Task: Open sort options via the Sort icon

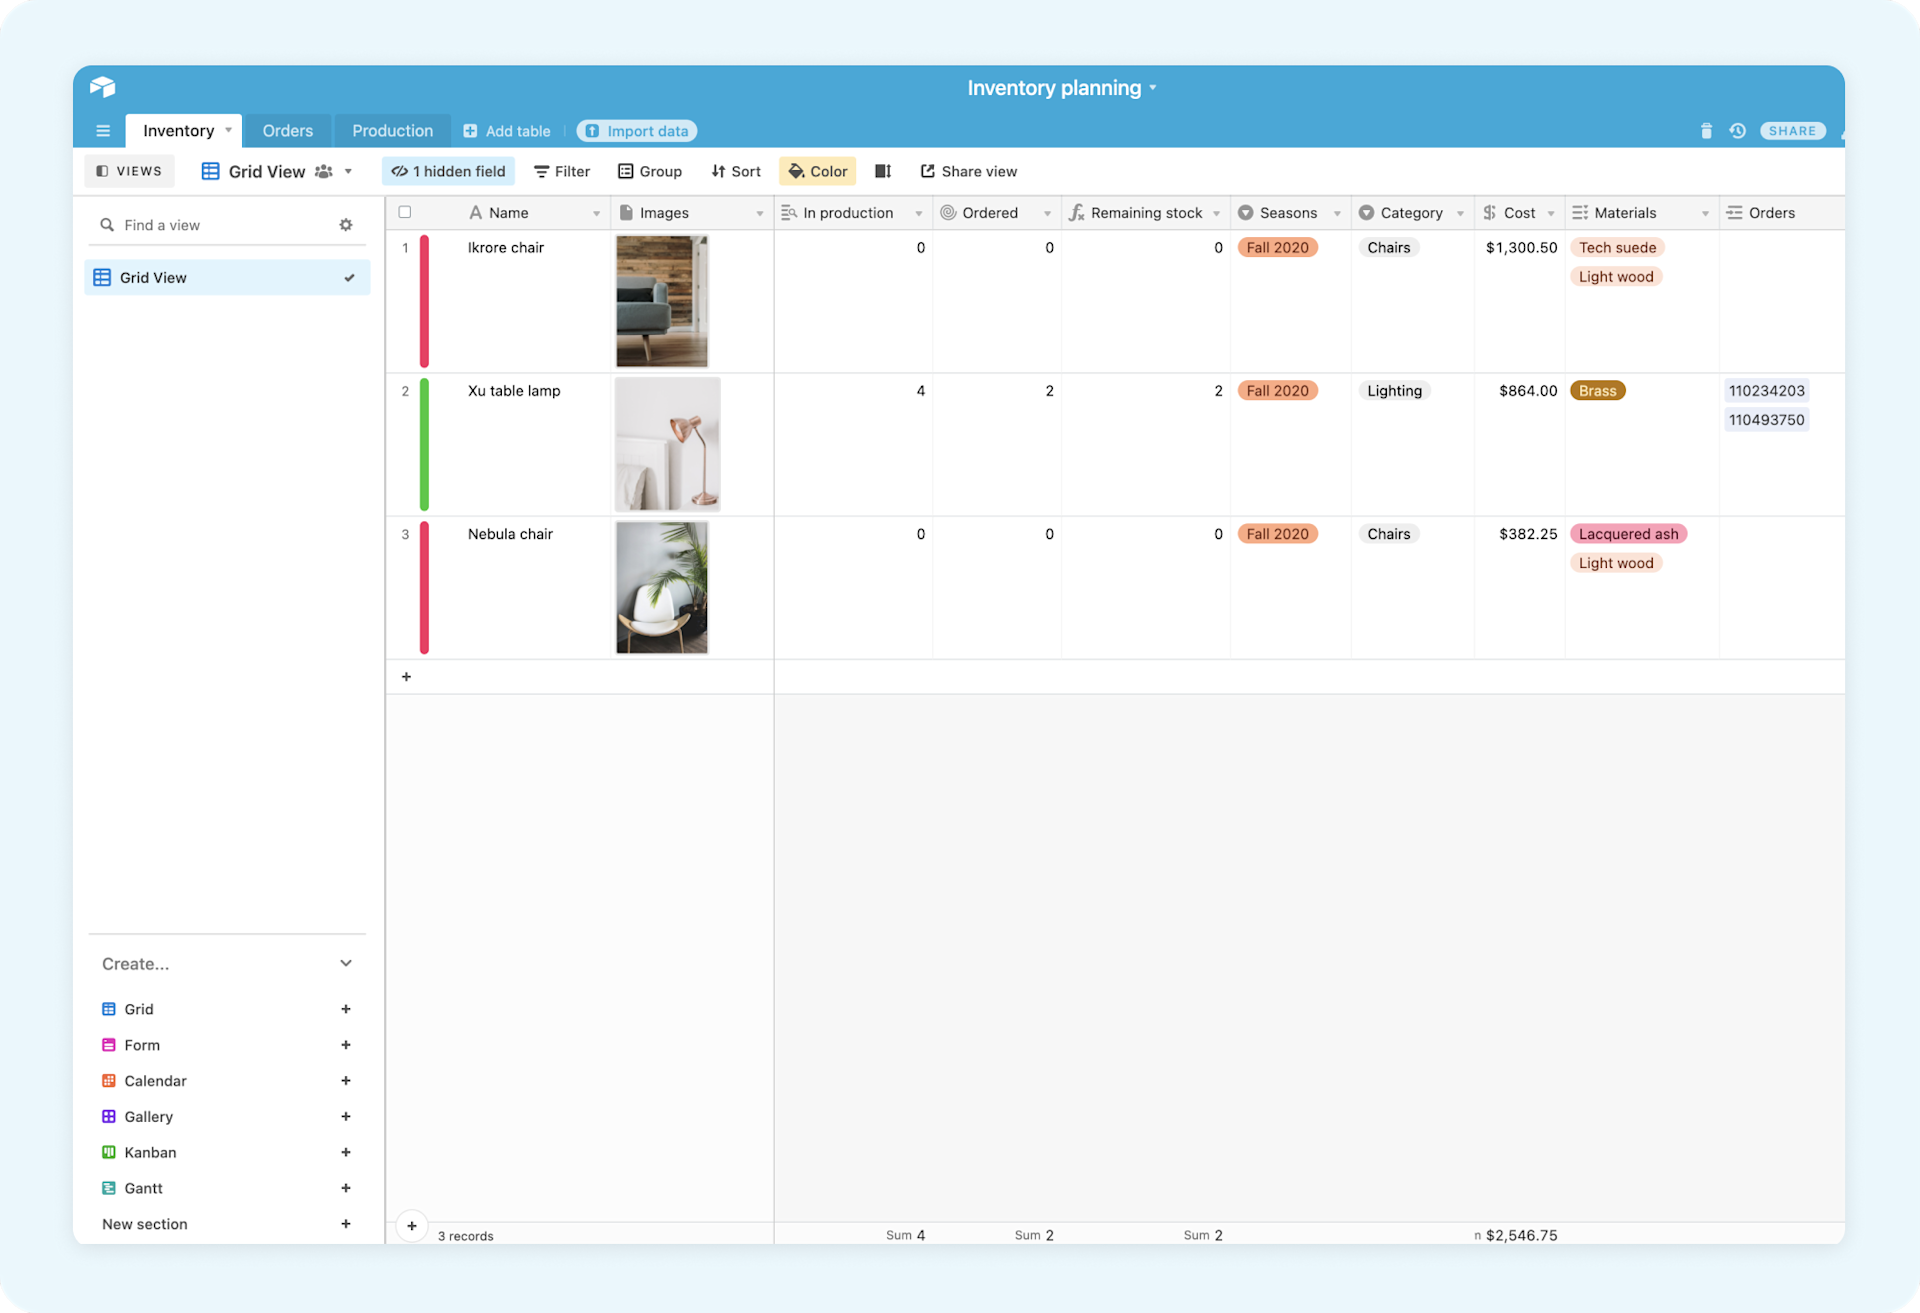Action: pyautogui.click(x=735, y=171)
